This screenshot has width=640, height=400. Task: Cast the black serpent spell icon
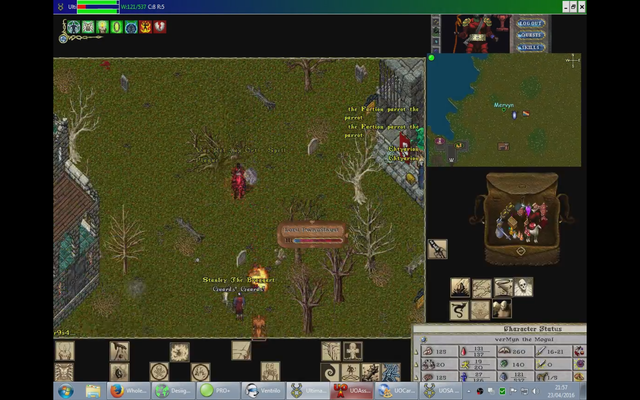click(459, 310)
